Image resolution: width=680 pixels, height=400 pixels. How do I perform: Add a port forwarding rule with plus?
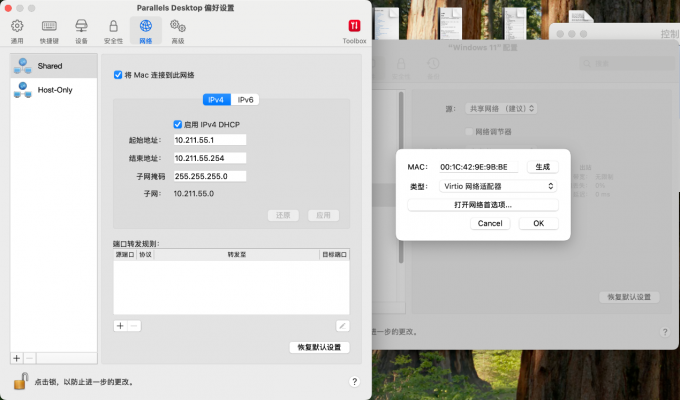click(120, 326)
